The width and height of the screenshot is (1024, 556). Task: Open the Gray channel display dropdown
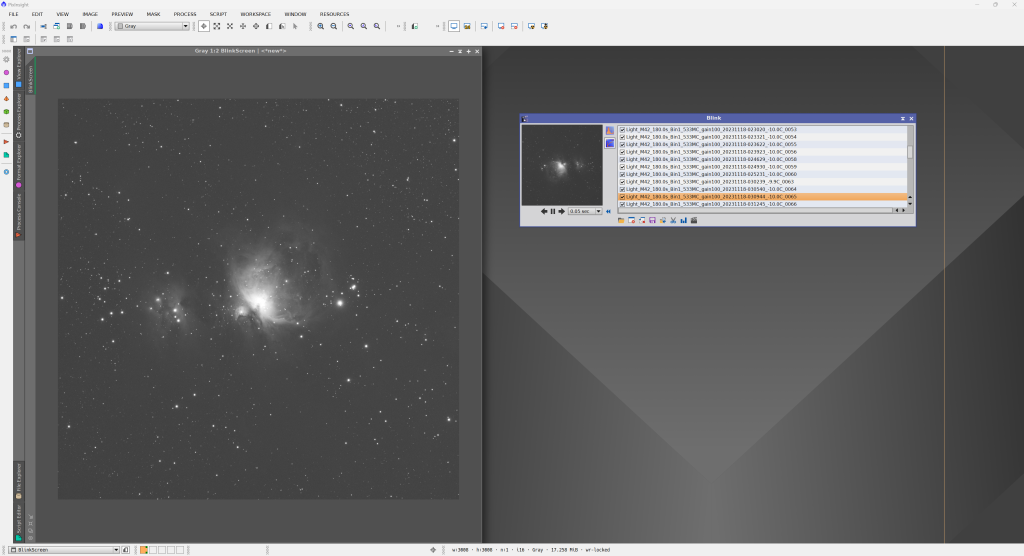pos(150,26)
